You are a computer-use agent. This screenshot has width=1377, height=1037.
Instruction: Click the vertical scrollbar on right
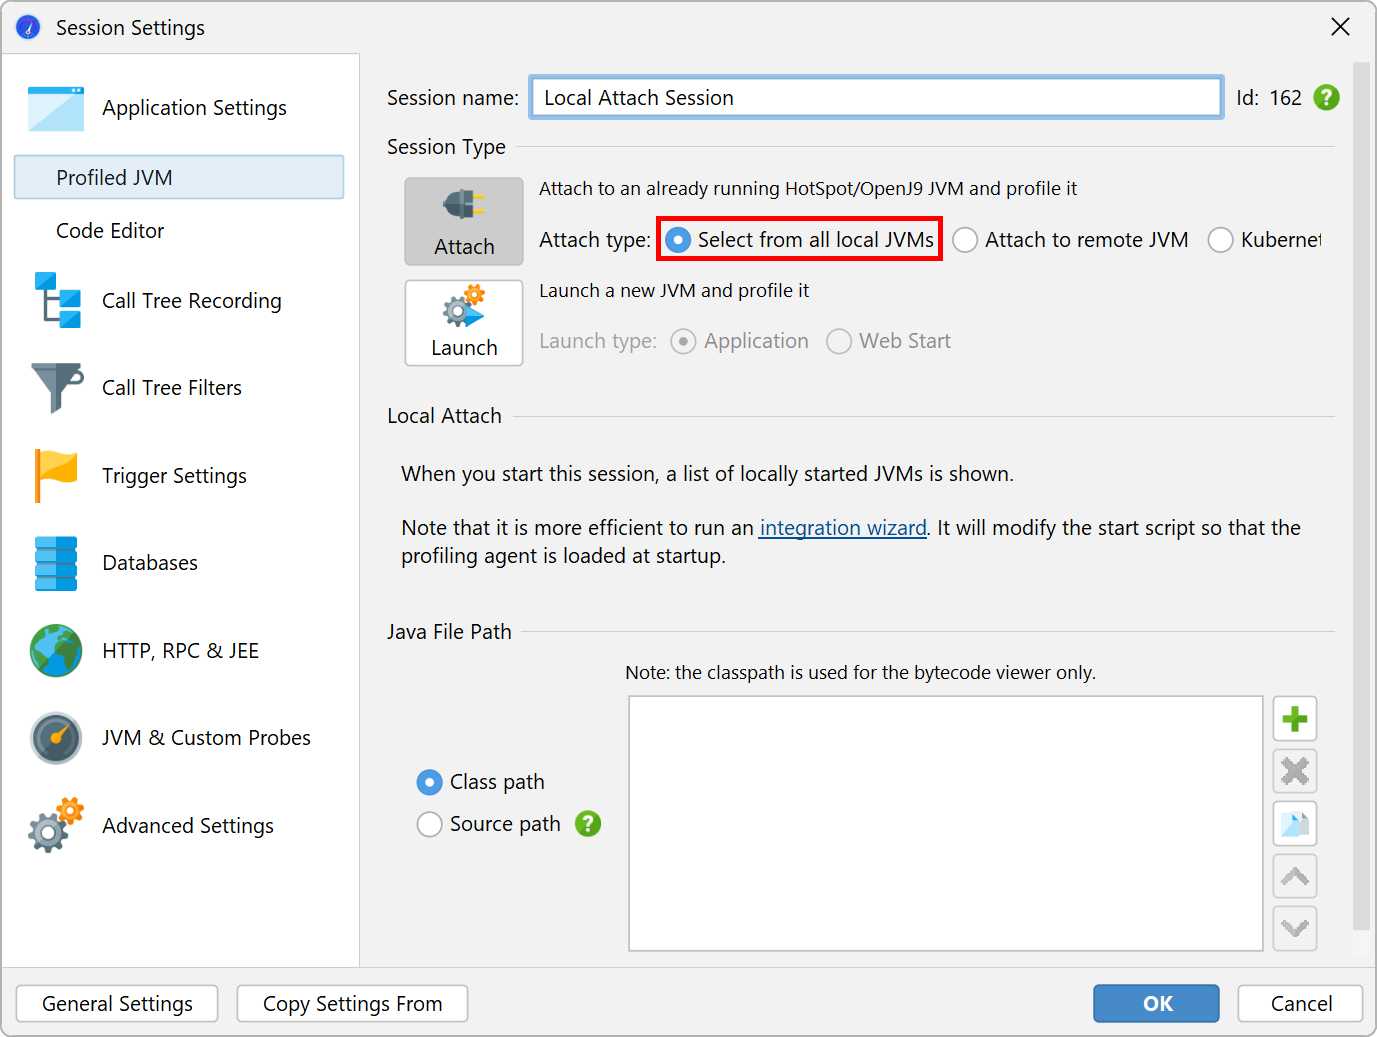1360,500
